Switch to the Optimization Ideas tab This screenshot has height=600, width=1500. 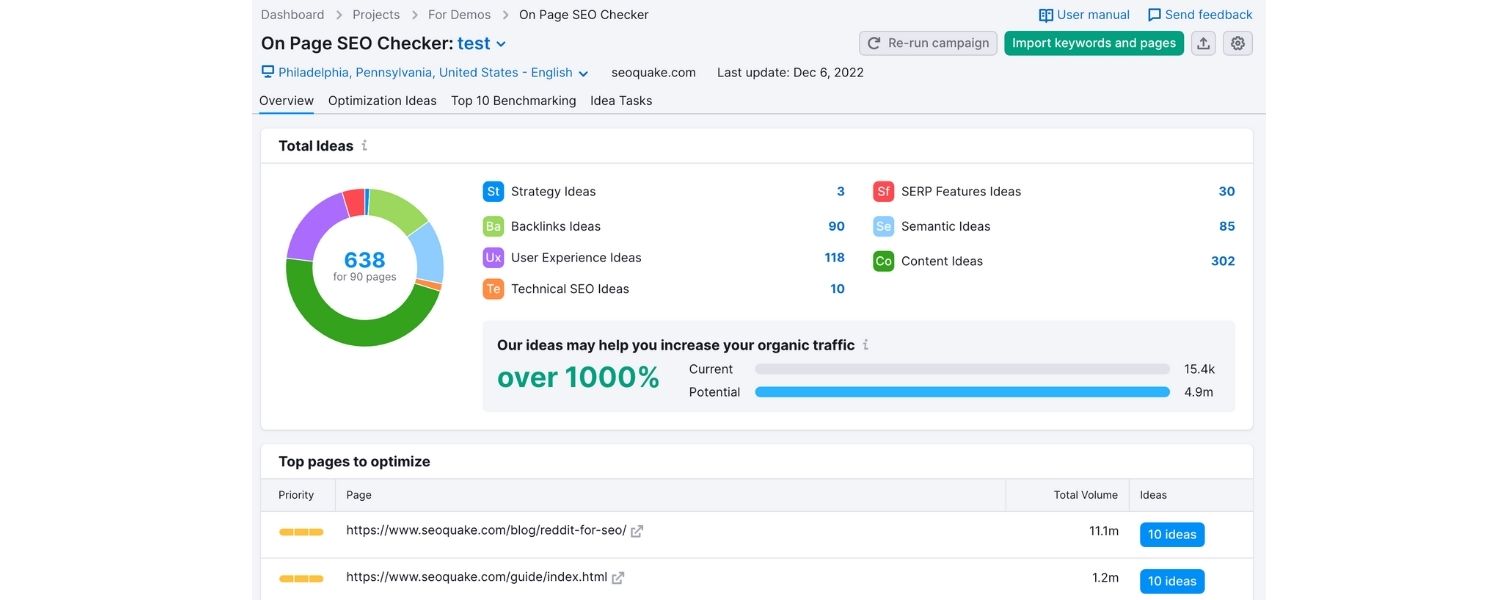click(382, 100)
